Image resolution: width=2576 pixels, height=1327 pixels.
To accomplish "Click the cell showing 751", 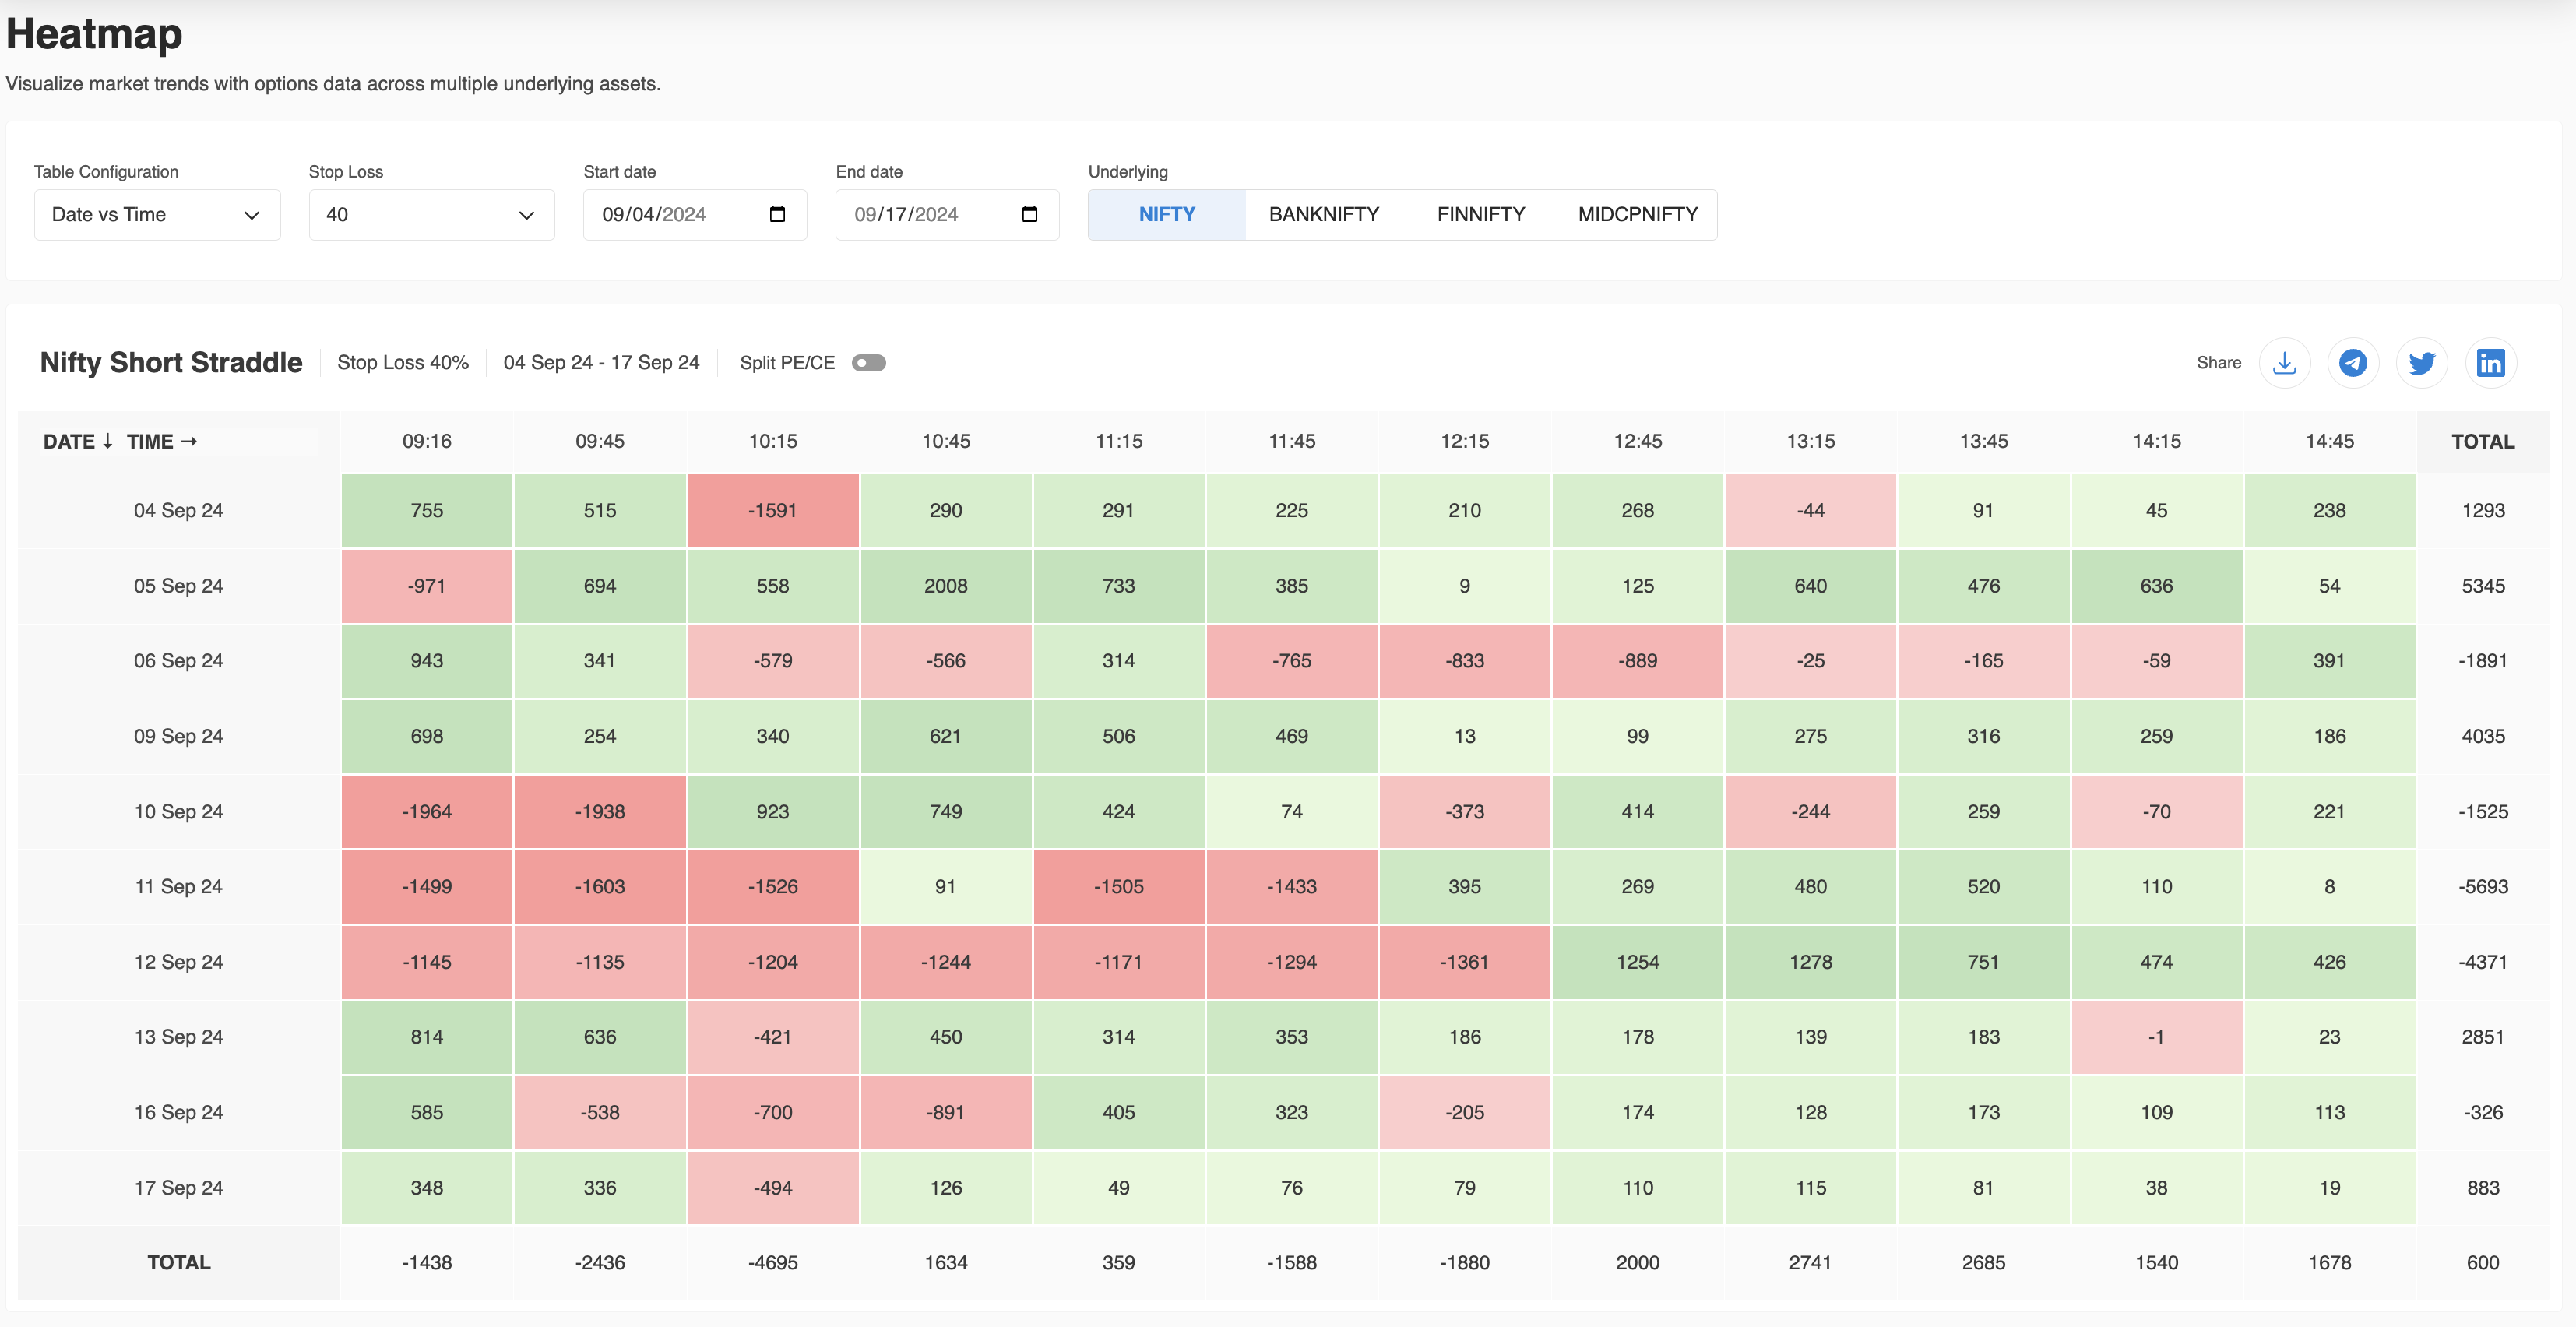I will coord(1984,962).
